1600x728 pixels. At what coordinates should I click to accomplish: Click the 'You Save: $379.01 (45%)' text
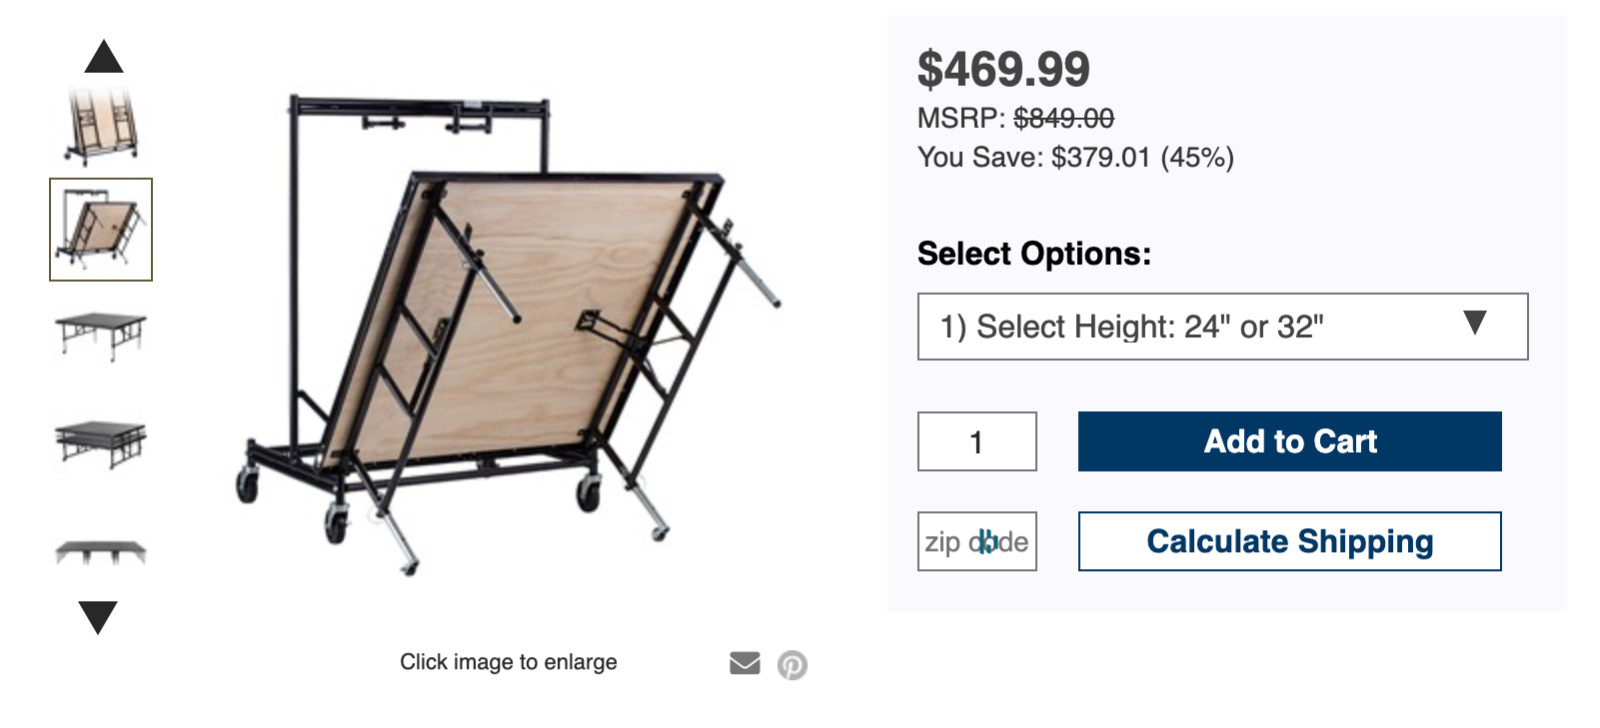[1075, 158]
